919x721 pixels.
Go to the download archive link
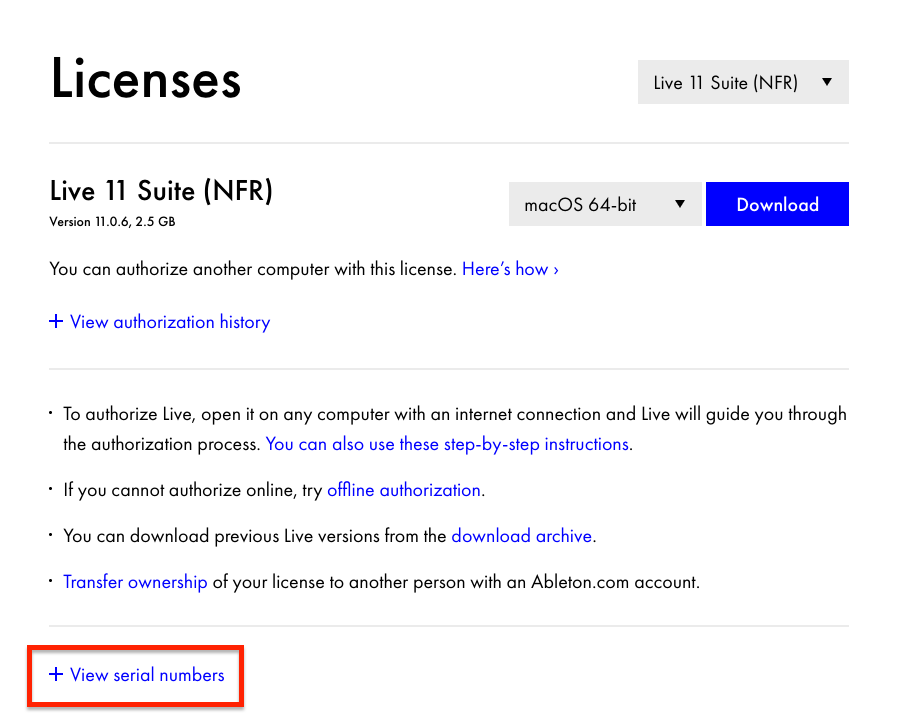(x=521, y=536)
